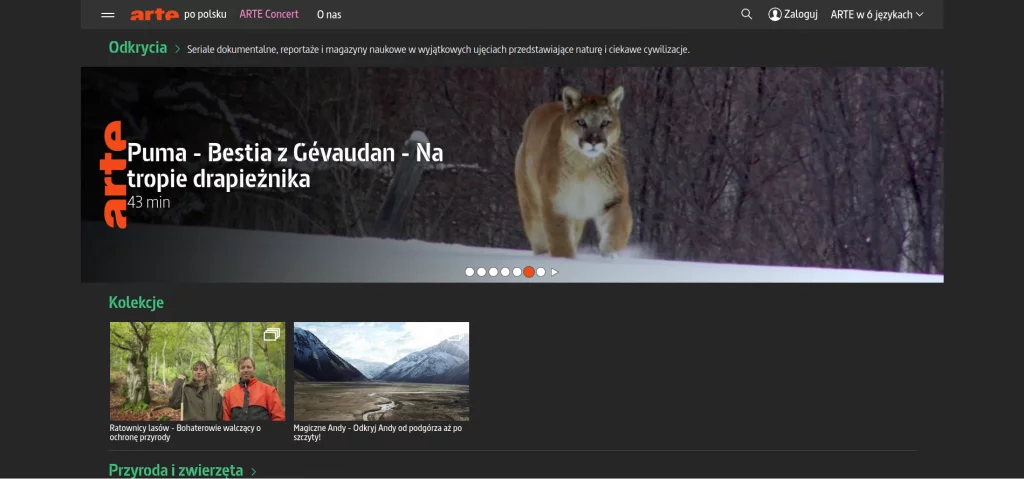Select the active orange carousel dot
The height and width of the screenshot is (479, 1024).
click(529, 272)
